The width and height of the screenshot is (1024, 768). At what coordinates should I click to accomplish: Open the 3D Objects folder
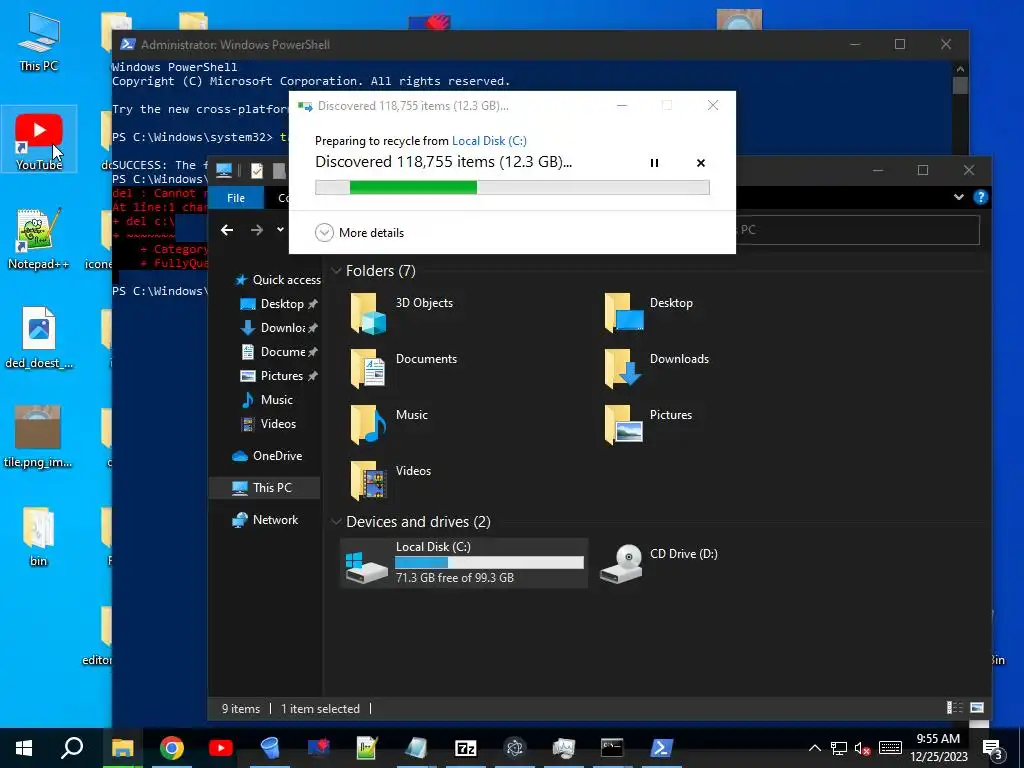[x=402, y=312]
